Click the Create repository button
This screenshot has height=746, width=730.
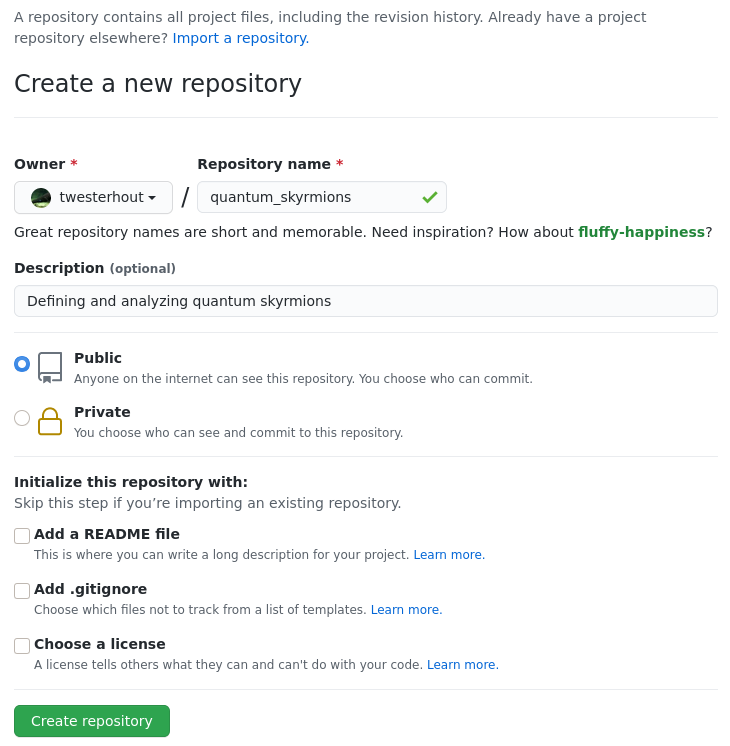[x=92, y=721]
